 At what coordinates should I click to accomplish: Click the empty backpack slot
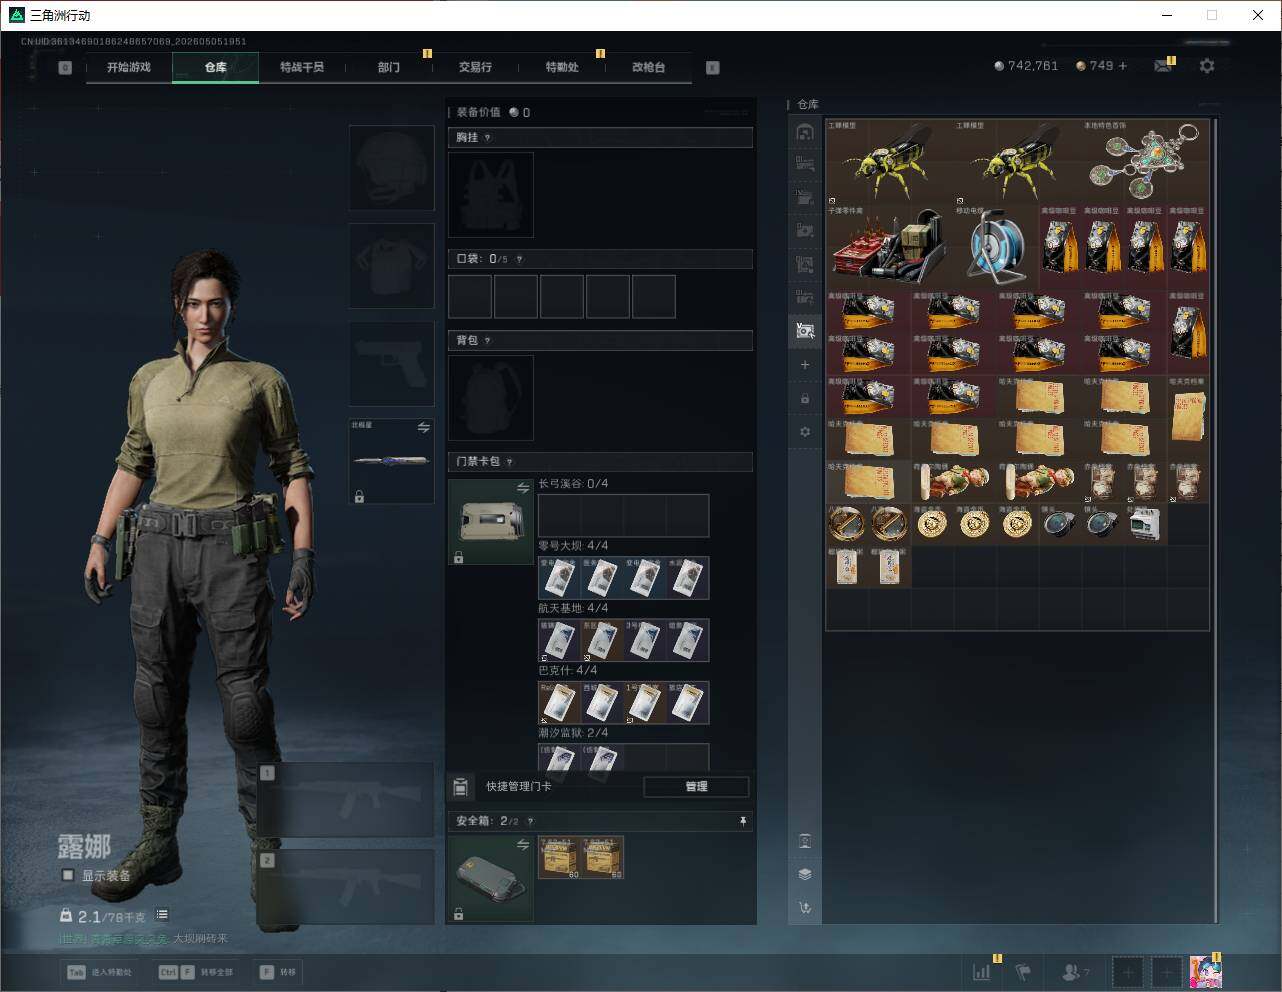coord(491,398)
